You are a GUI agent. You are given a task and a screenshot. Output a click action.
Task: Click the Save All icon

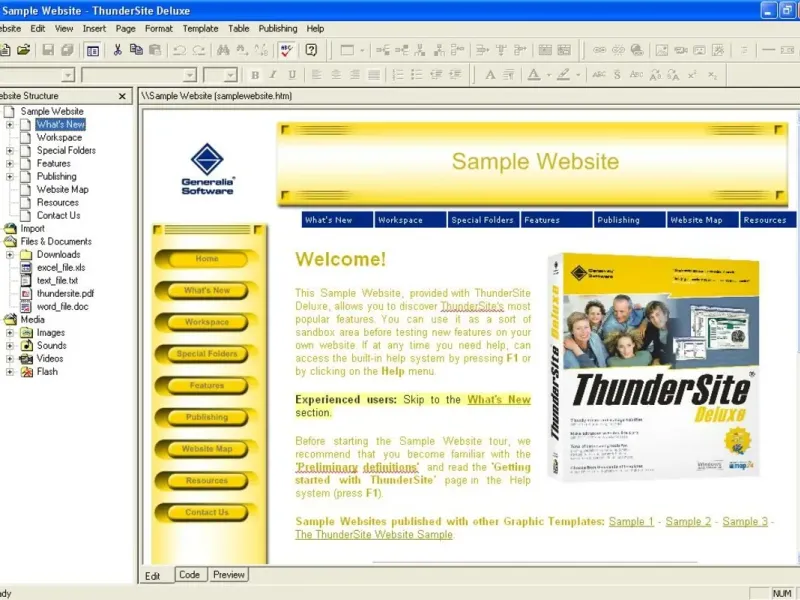[67, 50]
